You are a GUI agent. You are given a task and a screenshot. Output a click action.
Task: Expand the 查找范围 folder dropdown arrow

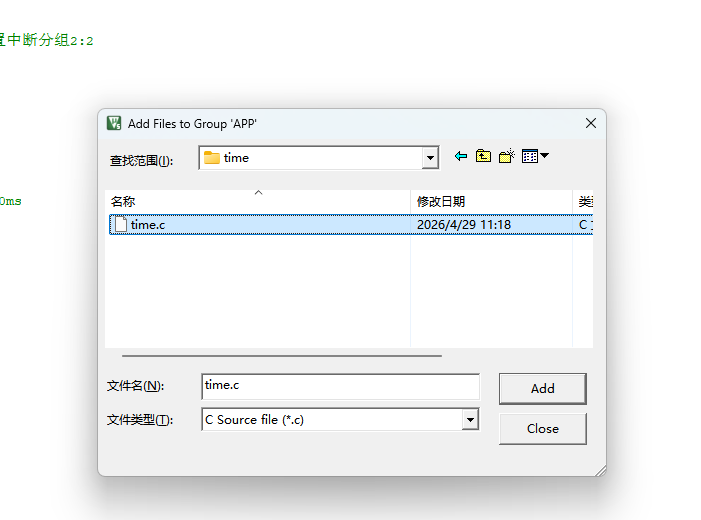(430, 158)
